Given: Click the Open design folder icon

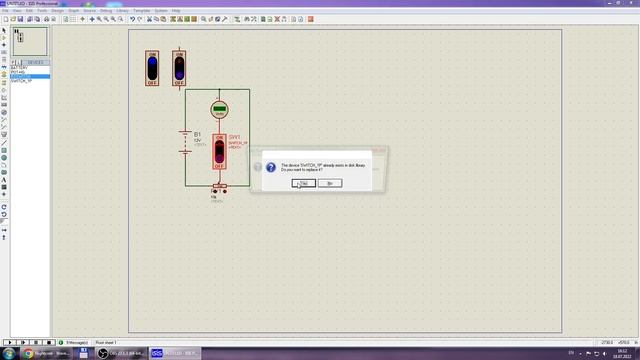Looking at the screenshot, I should [x=13, y=19].
